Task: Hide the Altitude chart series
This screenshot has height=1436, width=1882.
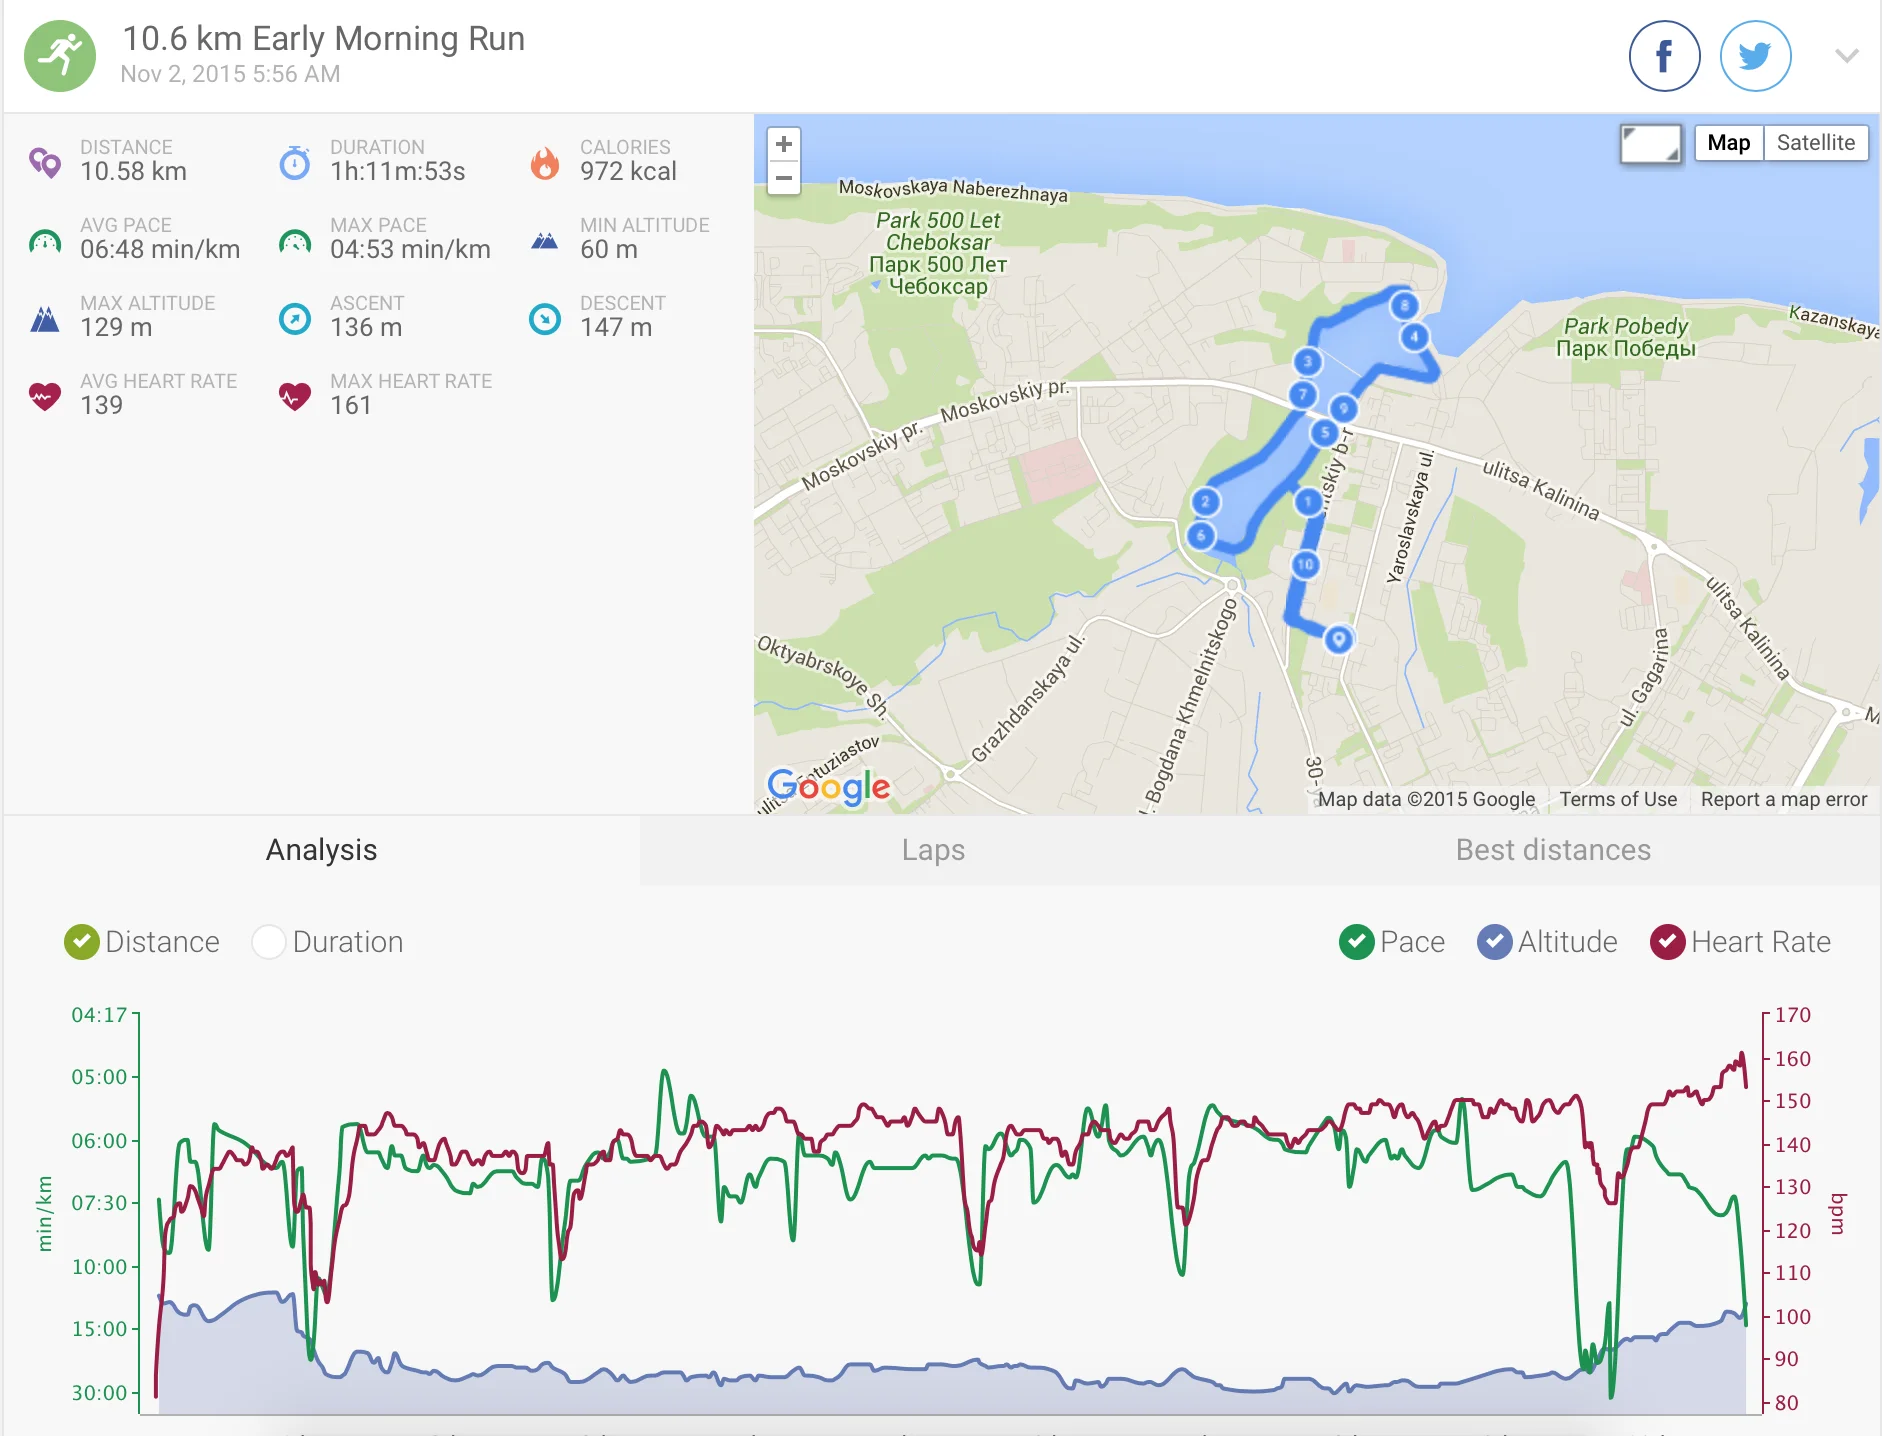Action: [x=1494, y=942]
